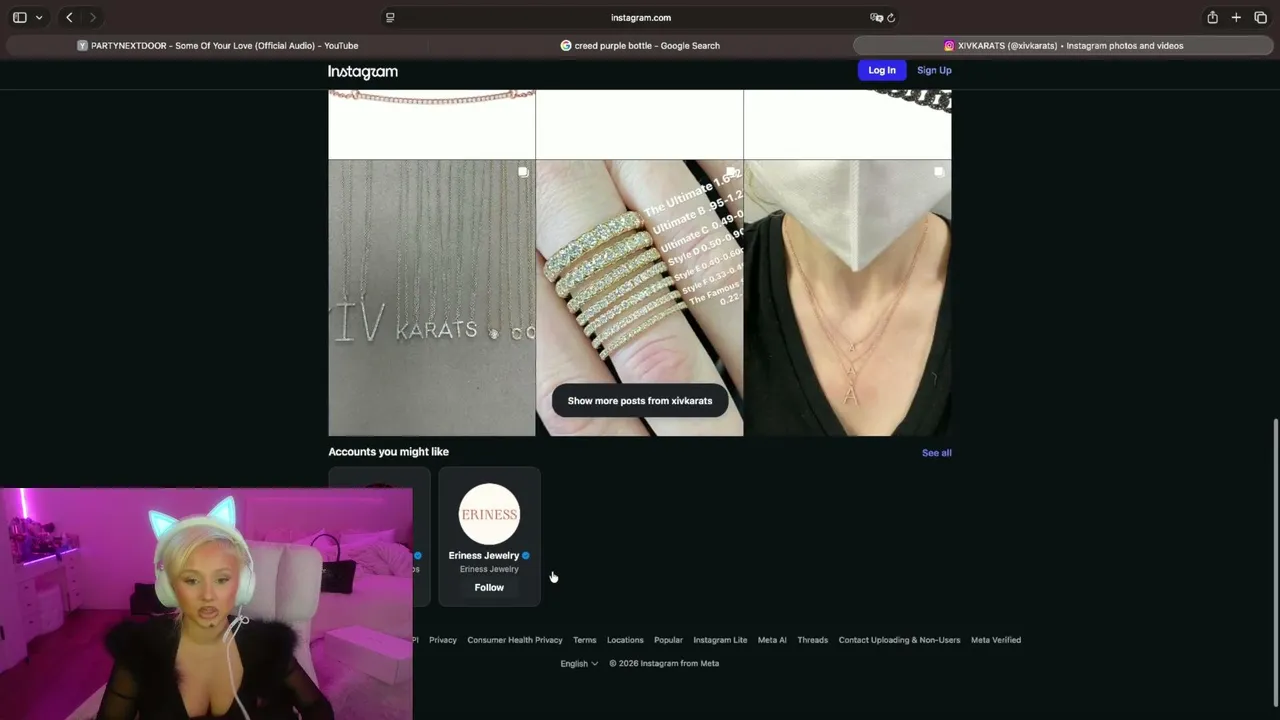Image resolution: width=1280 pixels, height=720 pixels.
Task: Open the sidebar options chevron in Safari
Action: [x=39, y=17]
